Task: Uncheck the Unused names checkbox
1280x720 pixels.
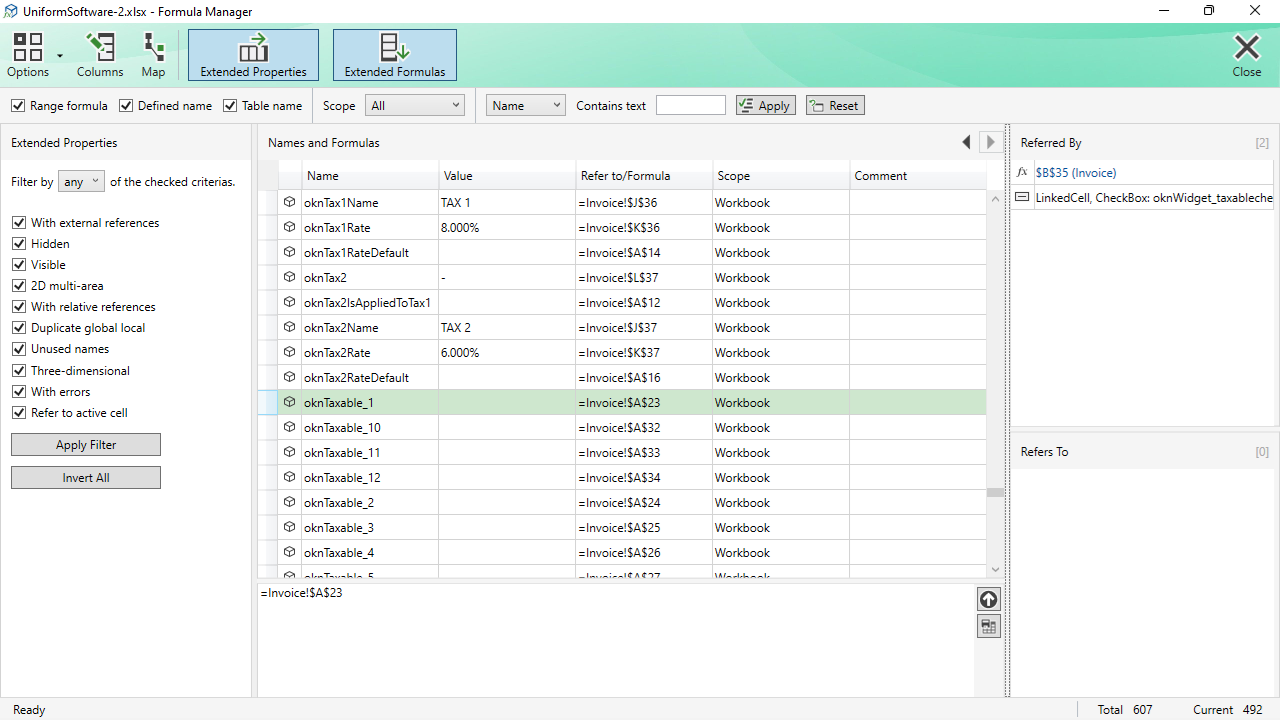Action: tap(18, 349)
